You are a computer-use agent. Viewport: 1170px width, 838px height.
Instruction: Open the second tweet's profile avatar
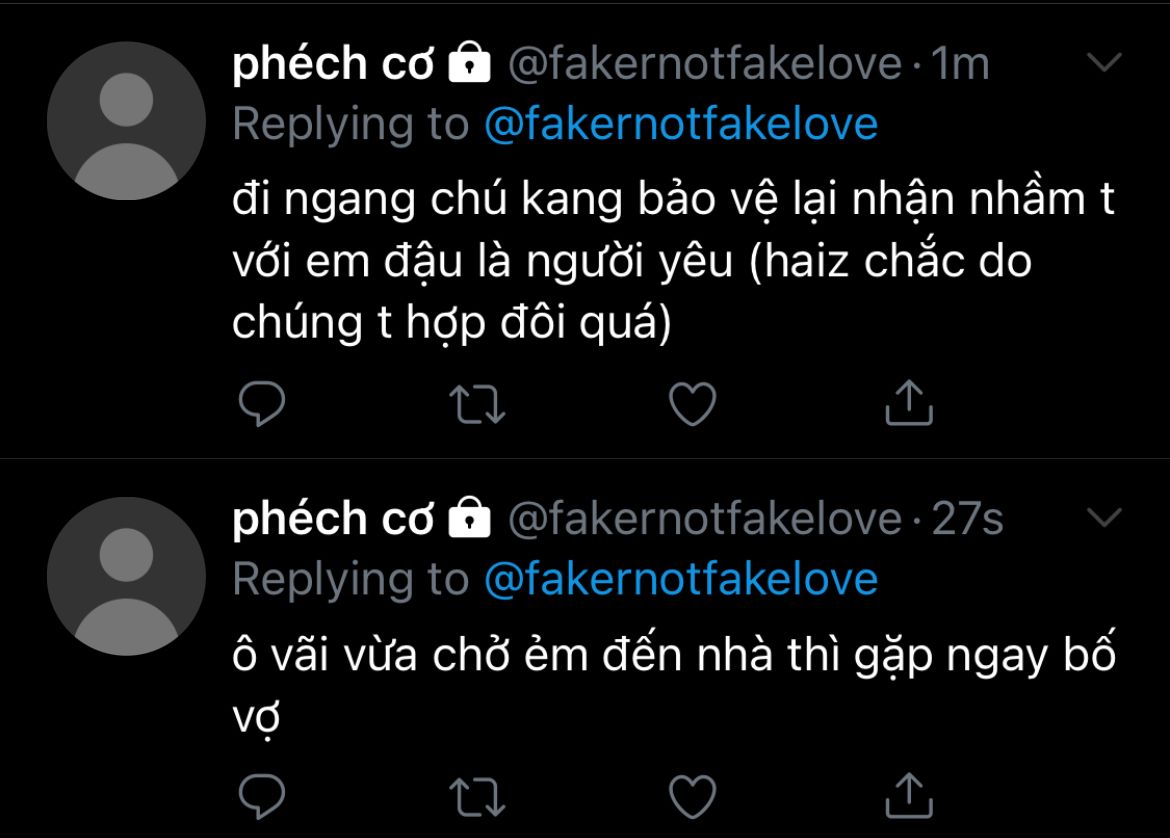(x=126, y=576)
